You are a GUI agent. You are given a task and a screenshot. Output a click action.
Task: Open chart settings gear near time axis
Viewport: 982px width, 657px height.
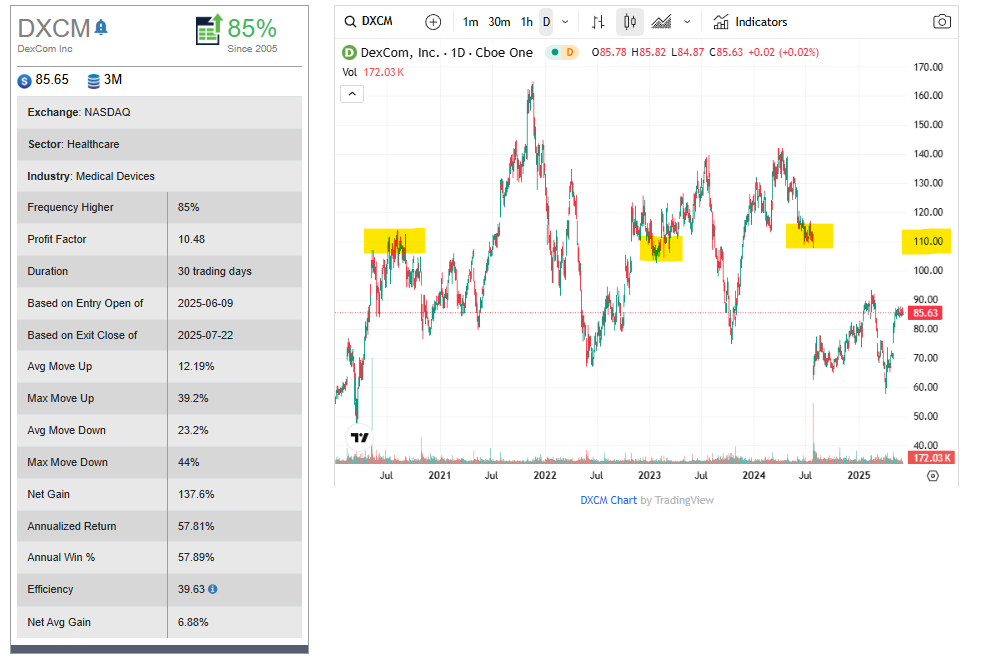coord(933,476)
